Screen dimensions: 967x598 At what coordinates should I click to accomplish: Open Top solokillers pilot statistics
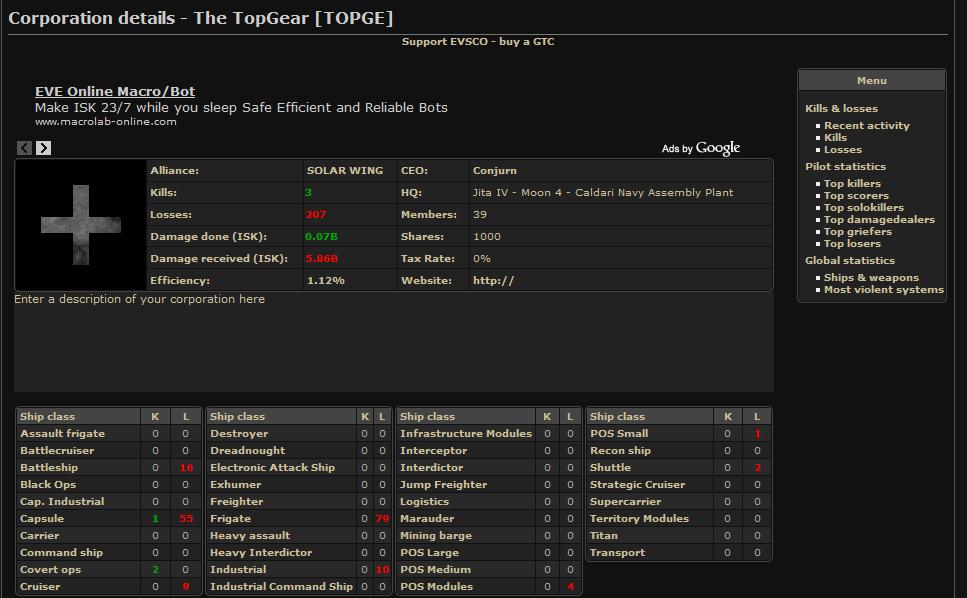(863, 207)
